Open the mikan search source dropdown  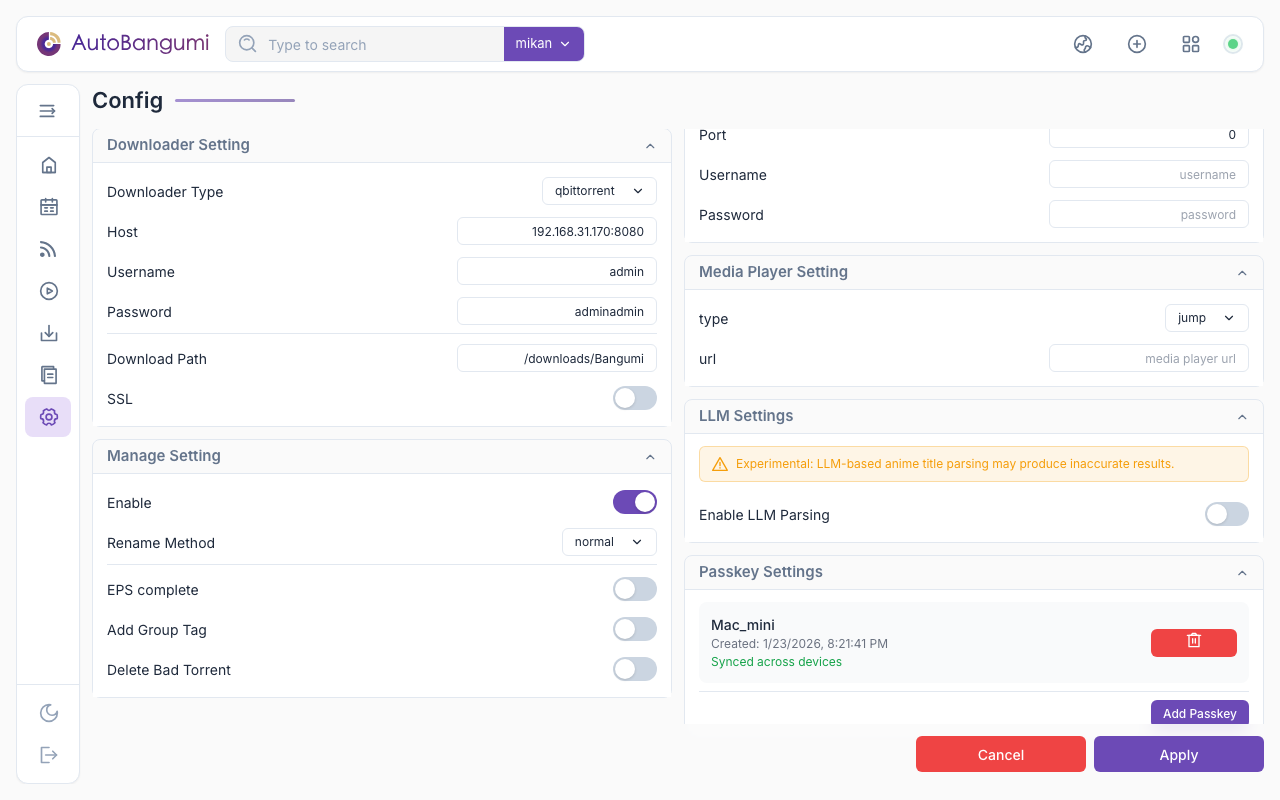click(543, 44)
